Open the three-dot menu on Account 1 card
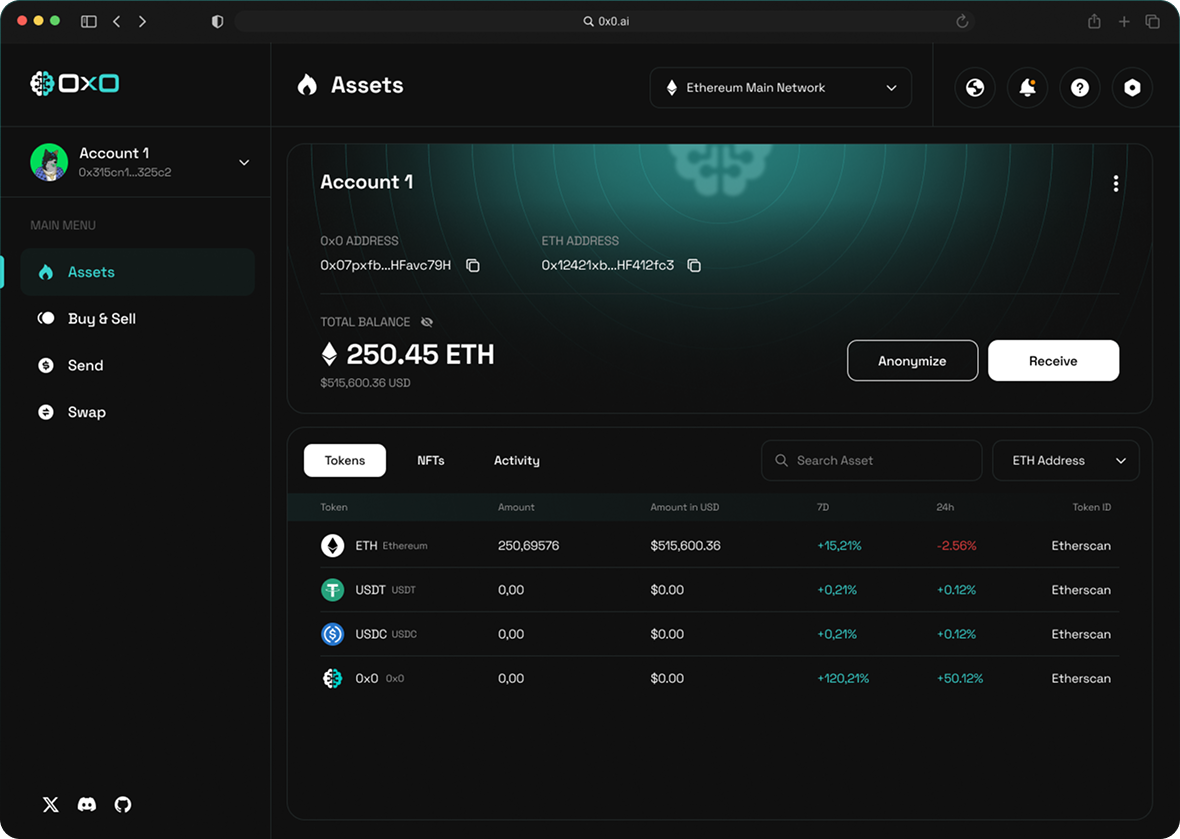Image resolution: width=1180 pixels, height=839 pixels. tap(1116, 183)
